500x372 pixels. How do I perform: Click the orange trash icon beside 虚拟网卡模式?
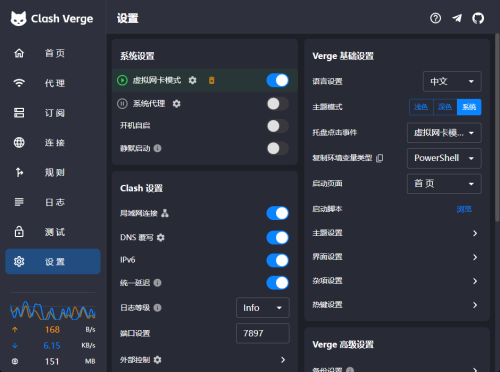[x=211, y=80]
